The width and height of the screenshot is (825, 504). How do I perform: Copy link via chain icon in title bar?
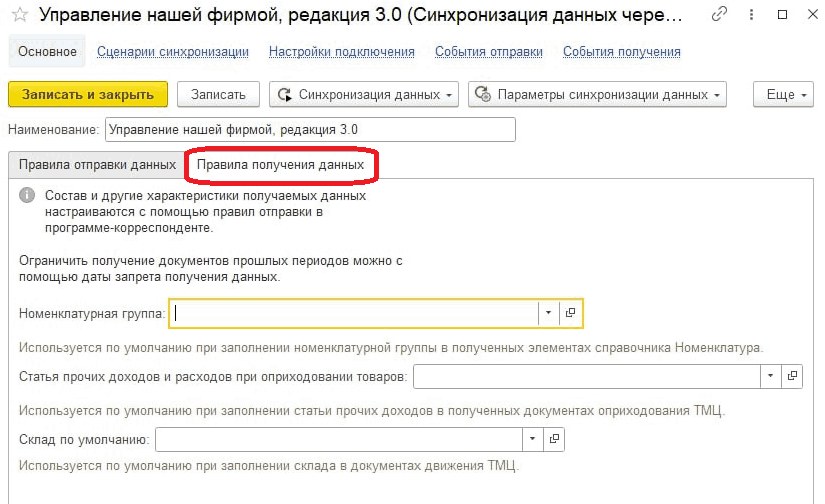click(719, 14)
